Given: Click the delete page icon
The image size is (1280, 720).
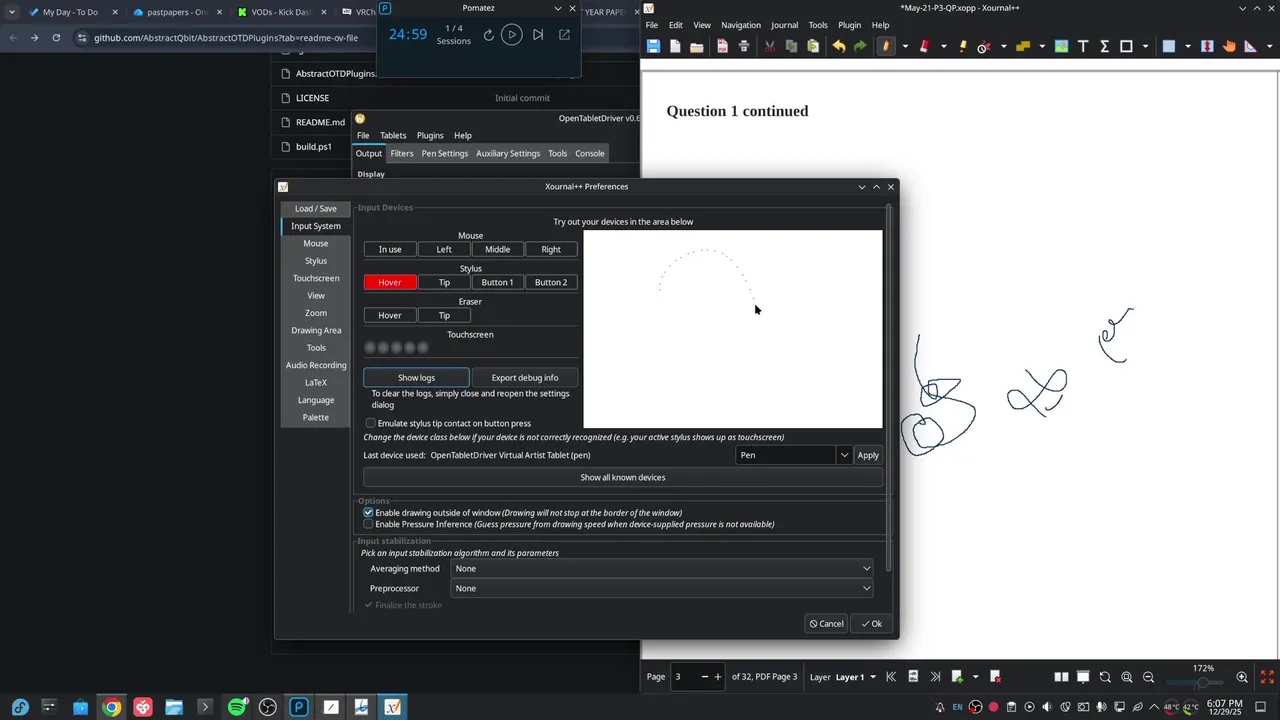Looking at the screenshot, I should click(995, 677).
